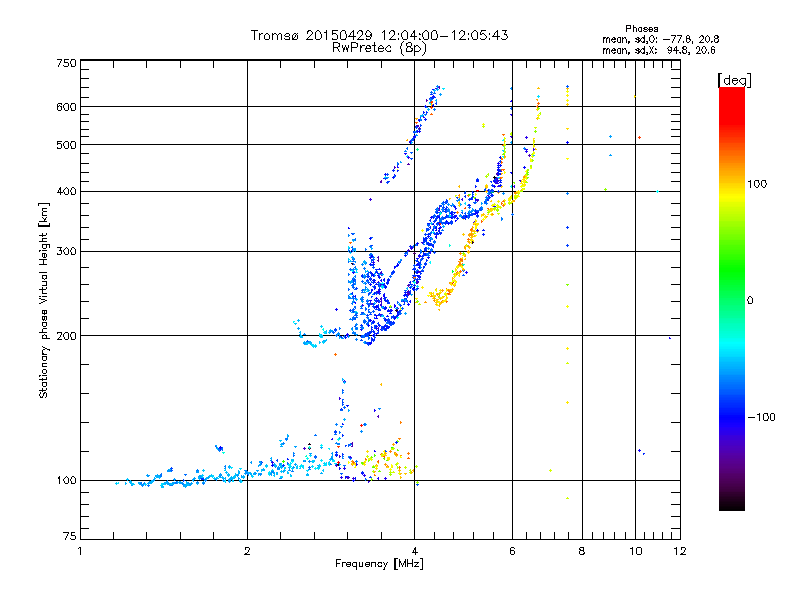Click the y-axis tick label '600'
The image size is (800, 600).
(66, 107)
